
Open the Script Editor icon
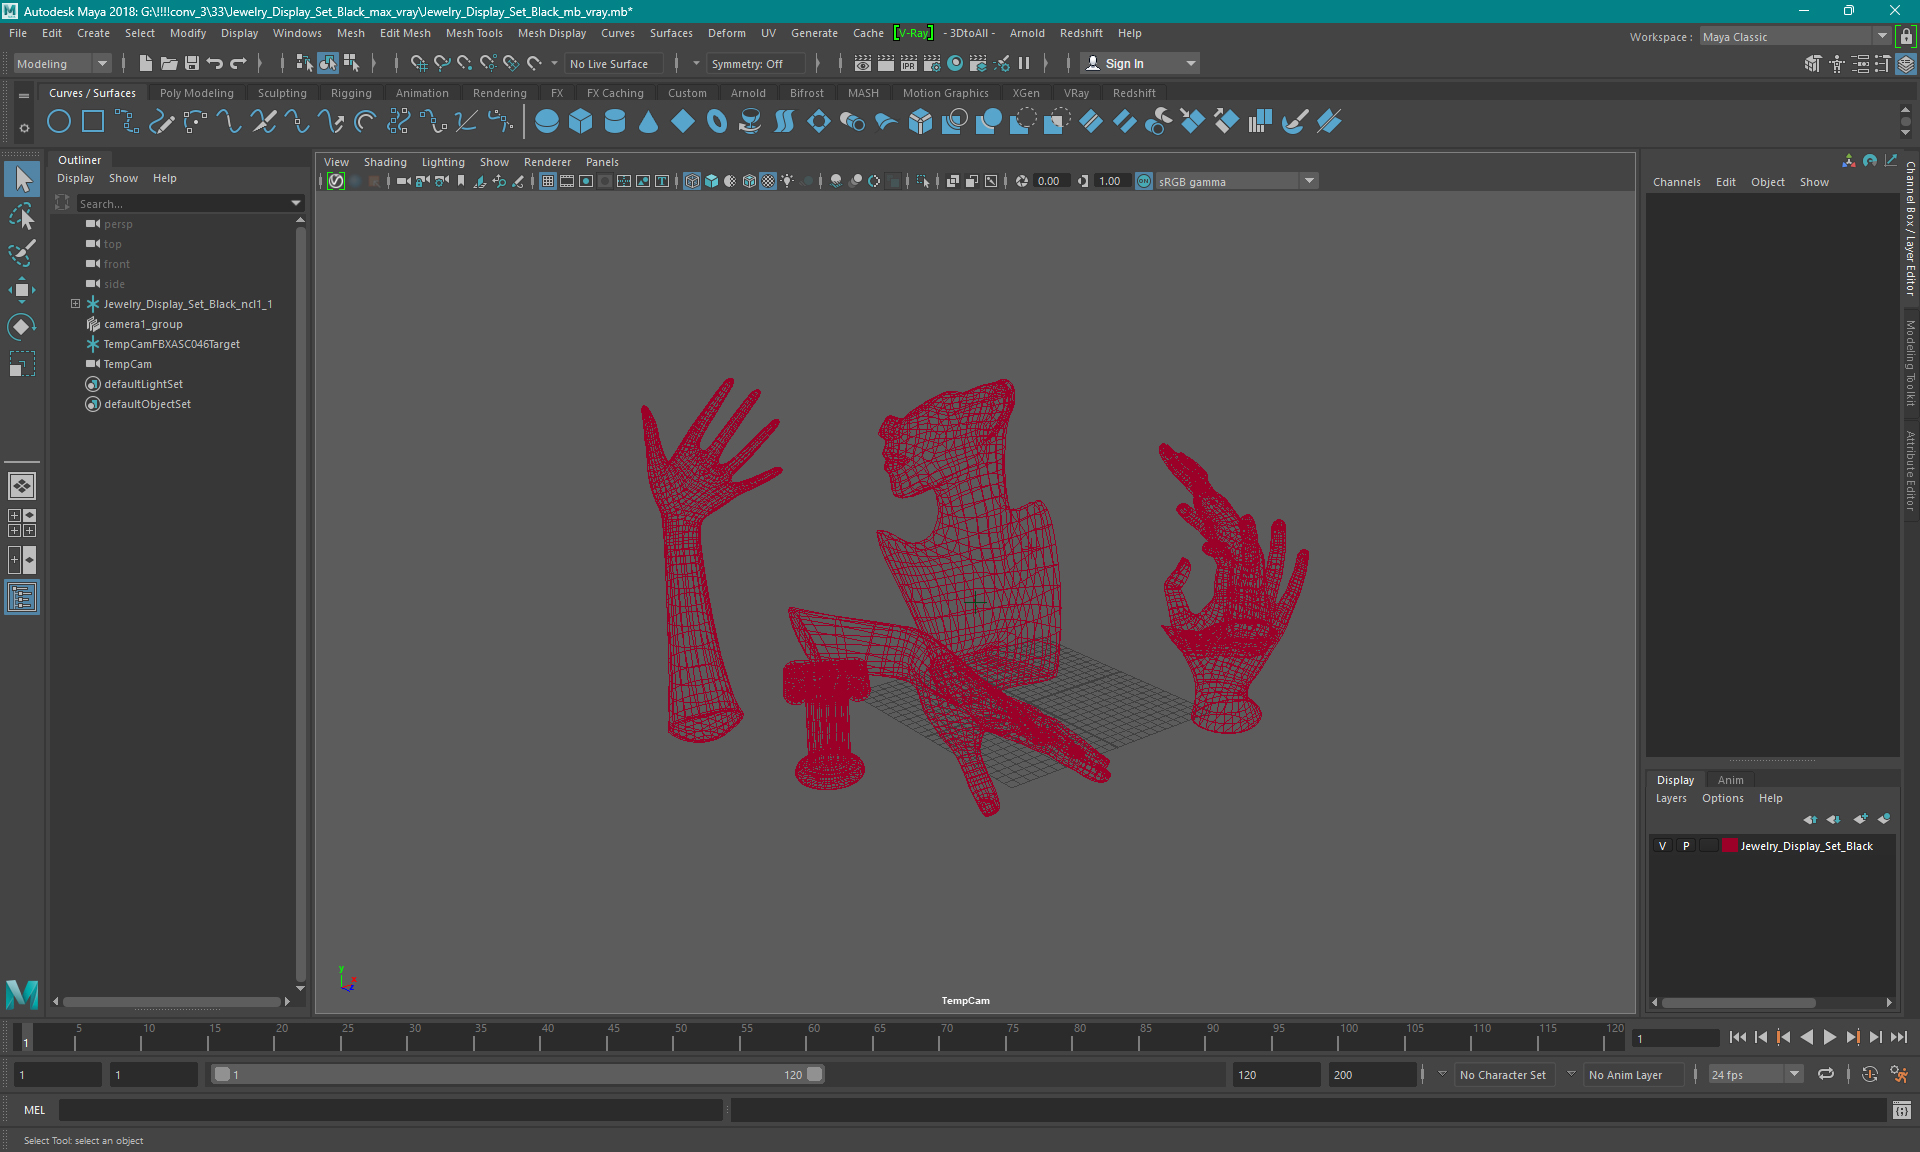(x=1901, y=1110)
